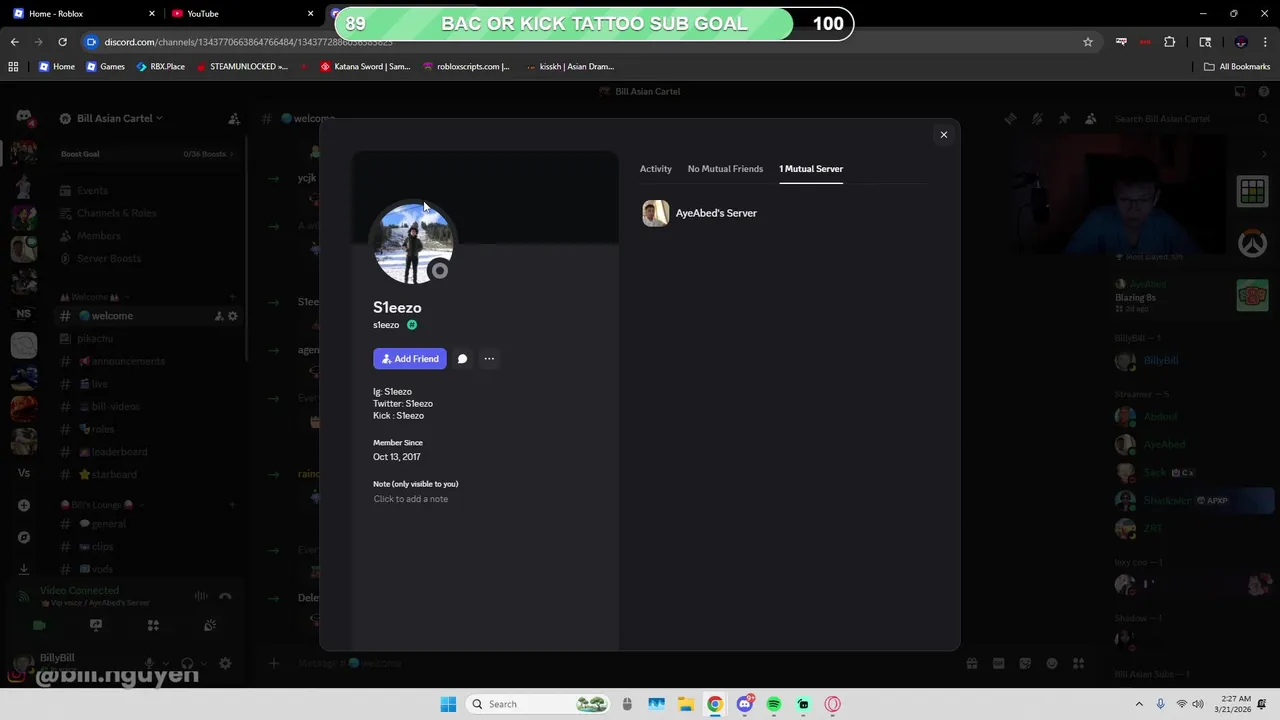Screen dimensions: 1280x720
Task: Open settings gear for welcome channel
Action: tap(233, 316)
